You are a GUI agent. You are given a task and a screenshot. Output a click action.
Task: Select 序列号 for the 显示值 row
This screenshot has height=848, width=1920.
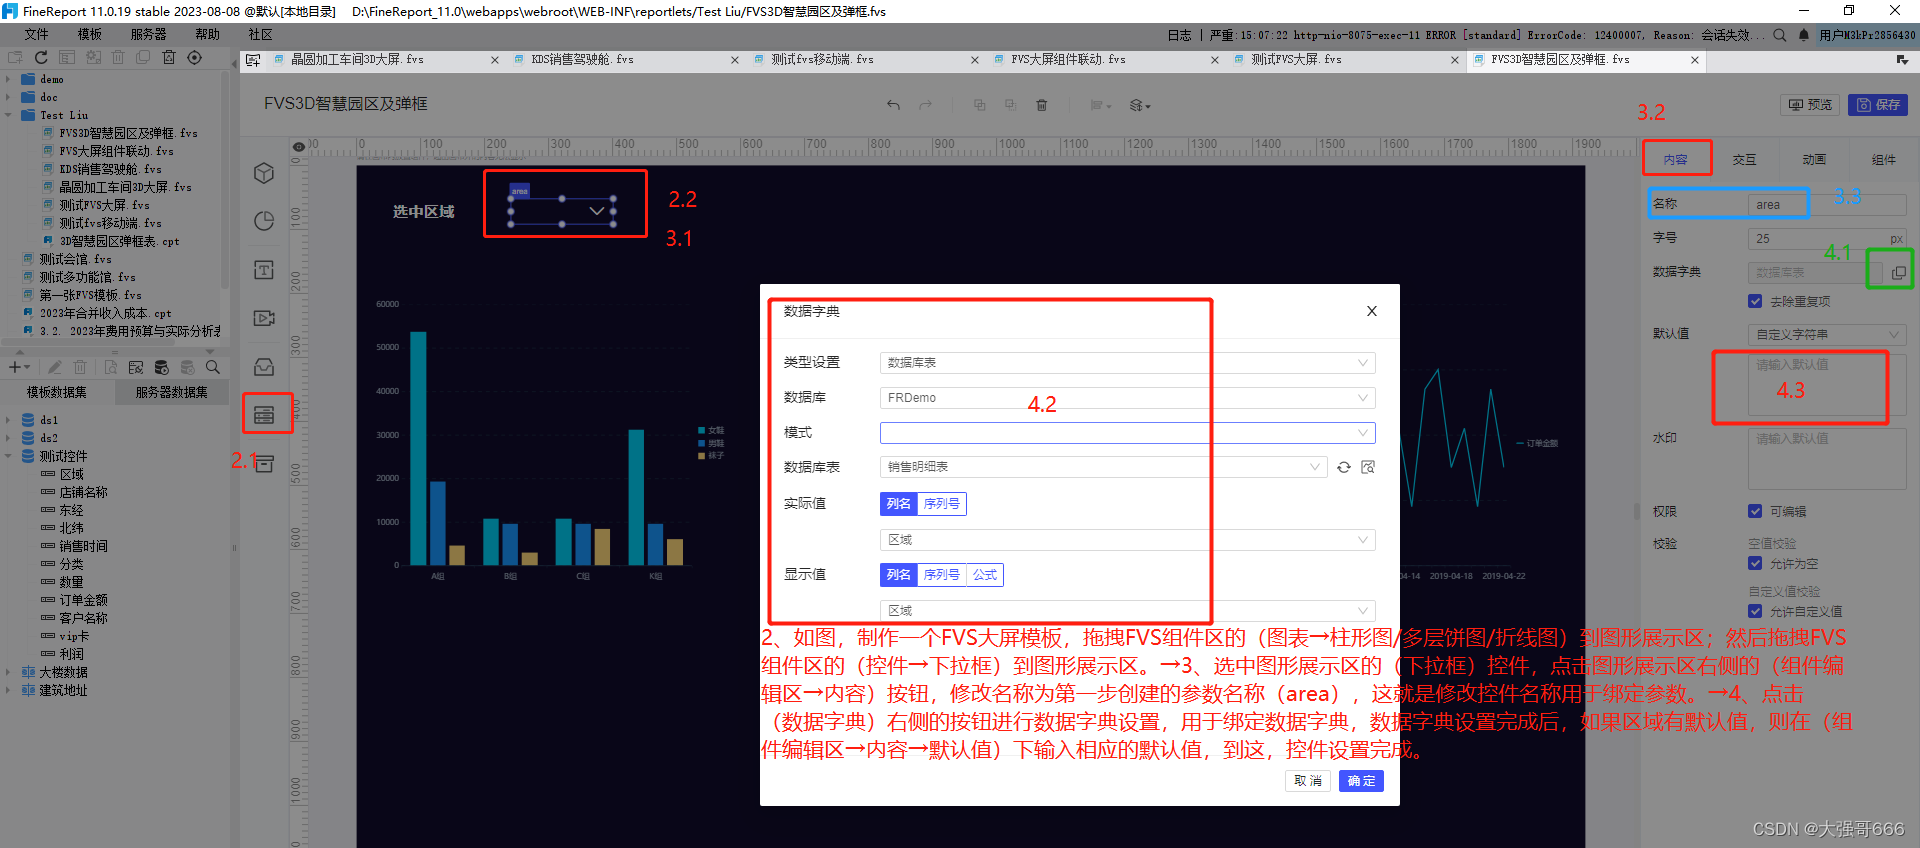(941, 575)
